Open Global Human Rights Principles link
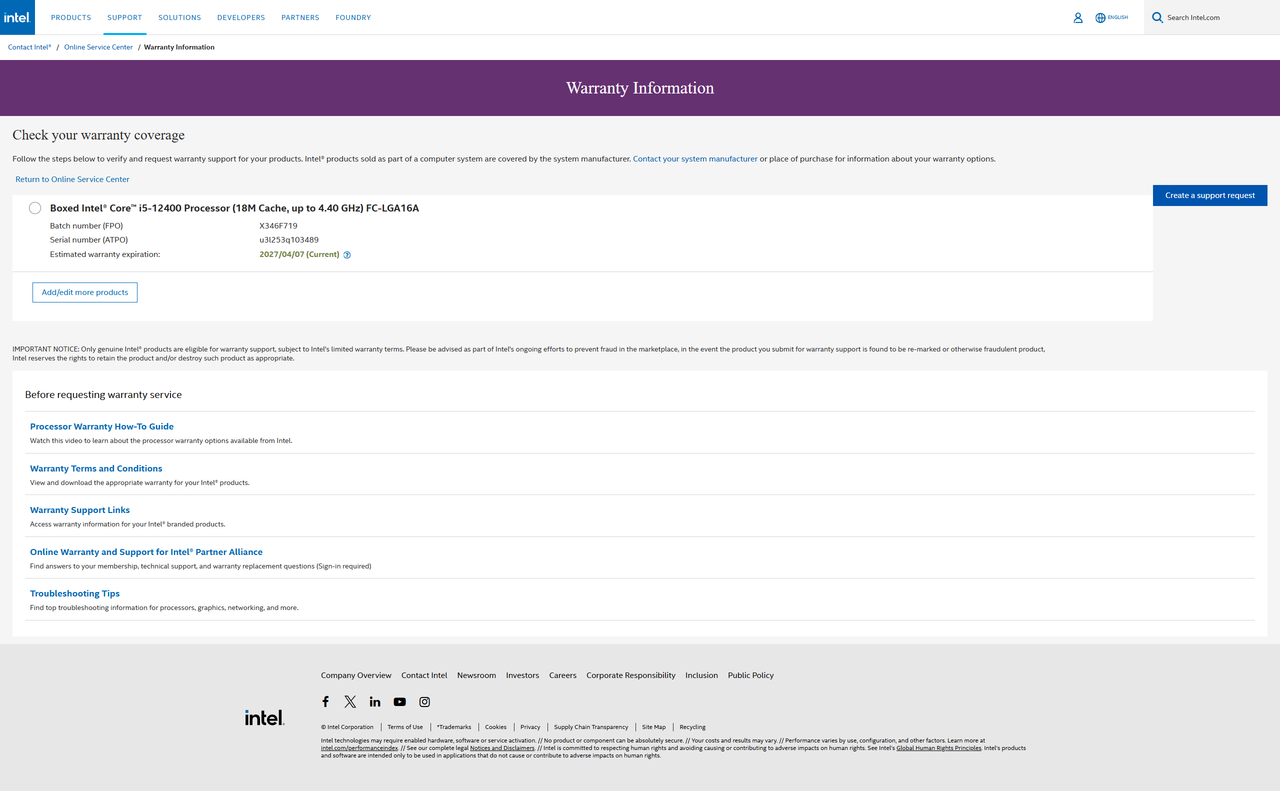Image resolution: width=1280 pixels, height=791 pixels. pyautogui.click(x=938, y=748)
